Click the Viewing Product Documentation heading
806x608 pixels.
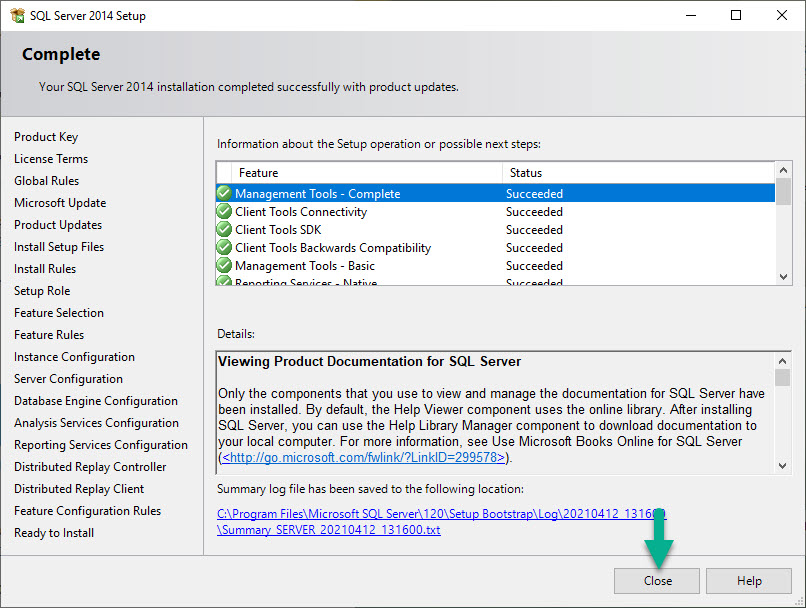pyautogui.click(x=370, y=362)
